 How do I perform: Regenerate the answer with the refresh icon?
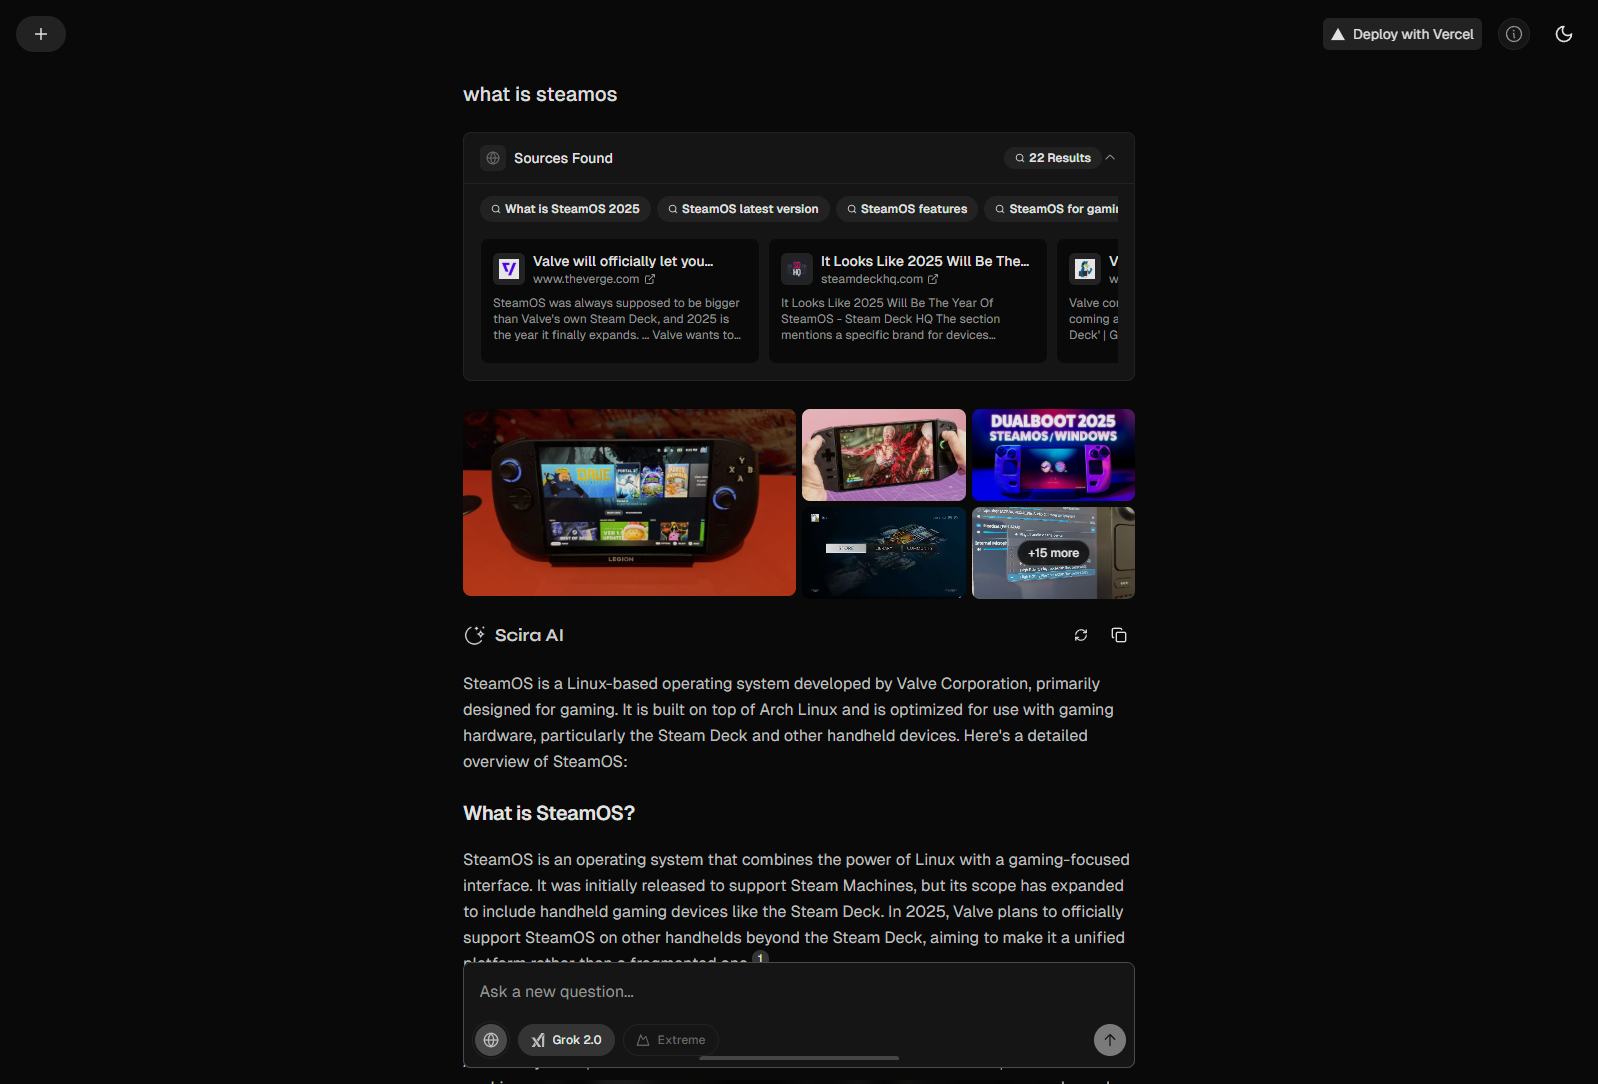(x=1081, y=635)
